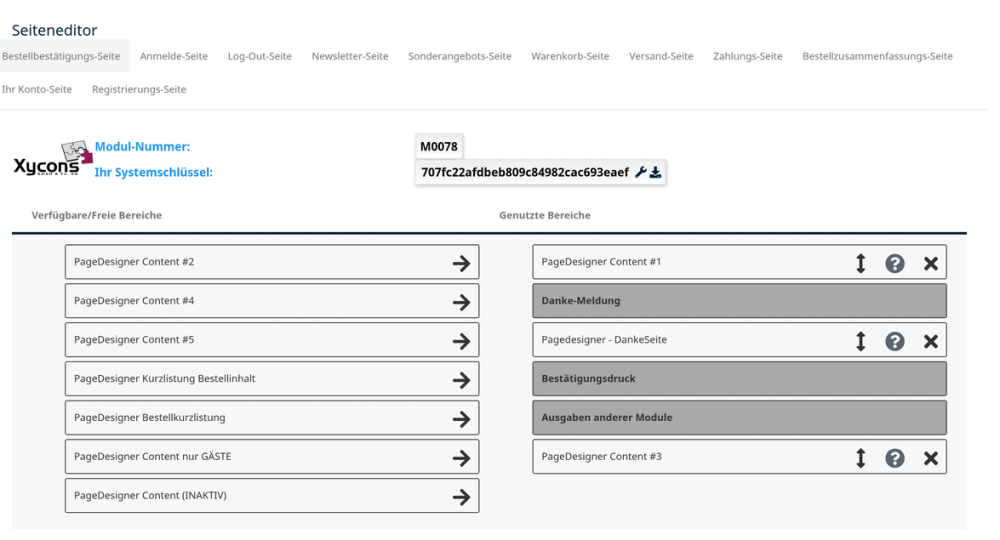Select the Versand-Seite tab
Viewport: 1000px width, 540px height.
click(661, 56)
